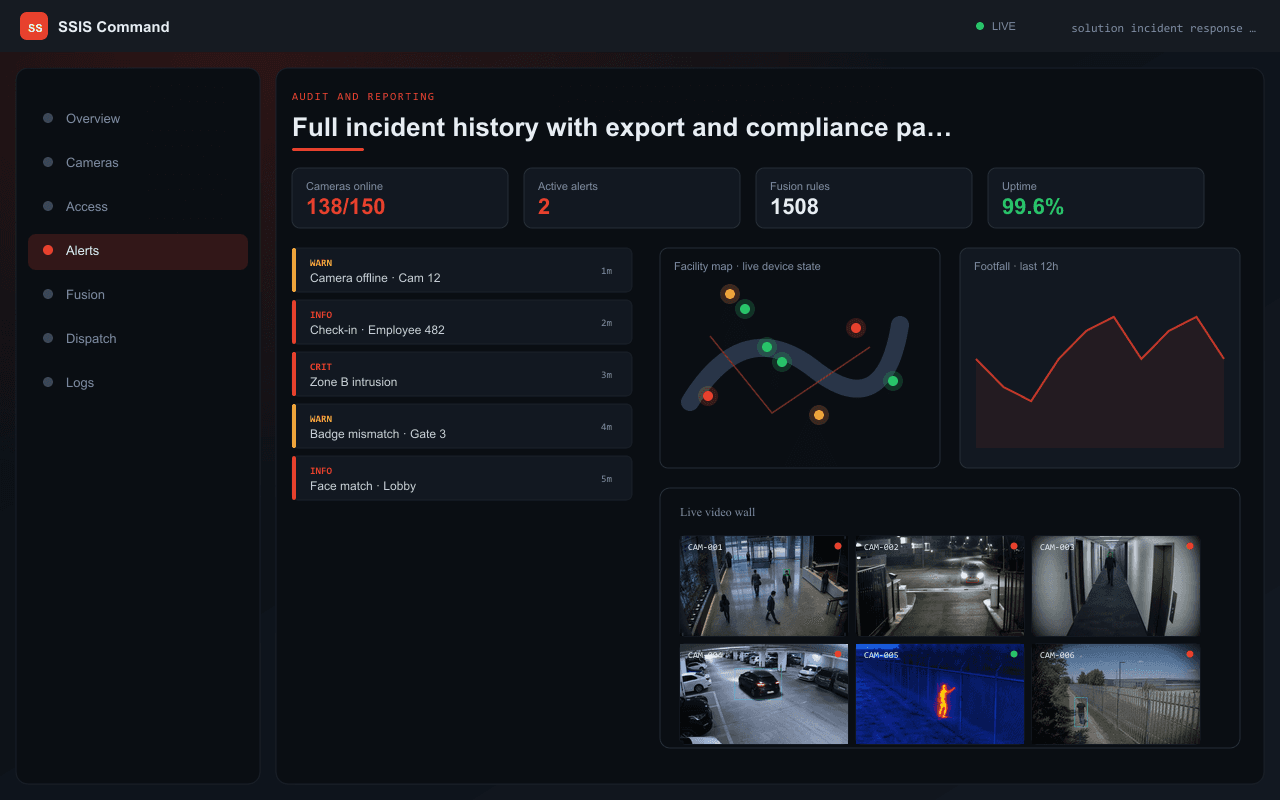Open the Camera offline Cam 12 alert
The width and height of the screenshot is (1280, 800).
click(462, 270)
